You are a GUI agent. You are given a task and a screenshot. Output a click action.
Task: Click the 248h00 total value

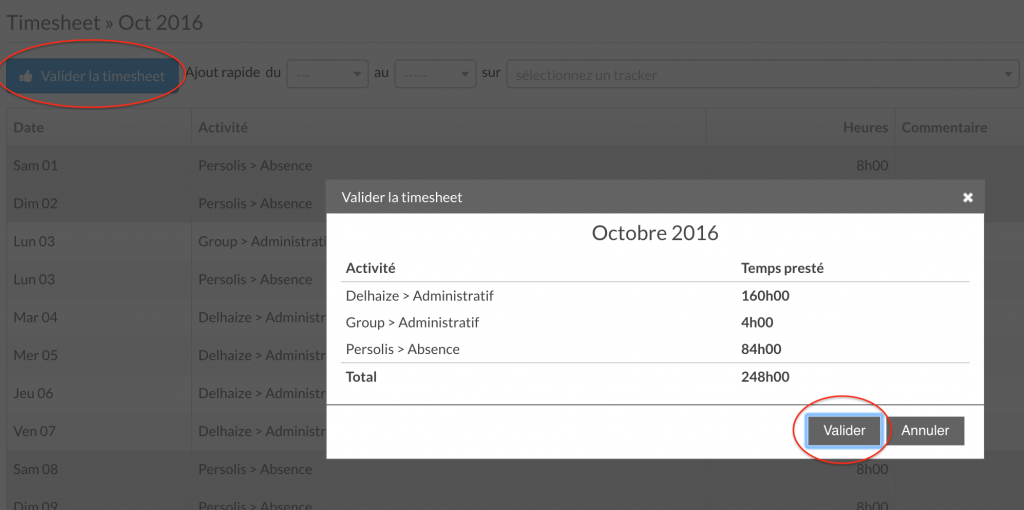point(765,377)
